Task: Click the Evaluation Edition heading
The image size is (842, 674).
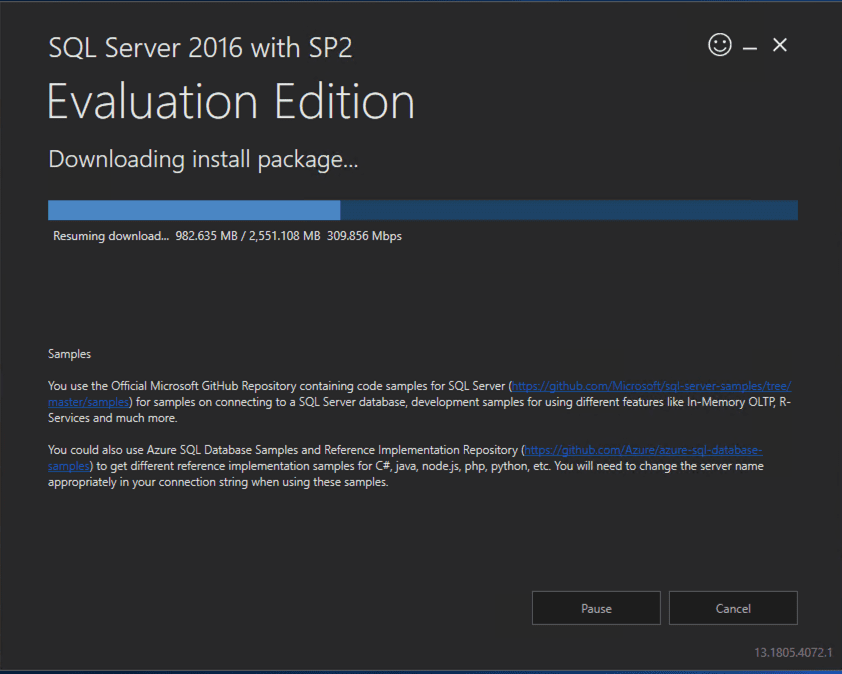Action: click(230, 101)
